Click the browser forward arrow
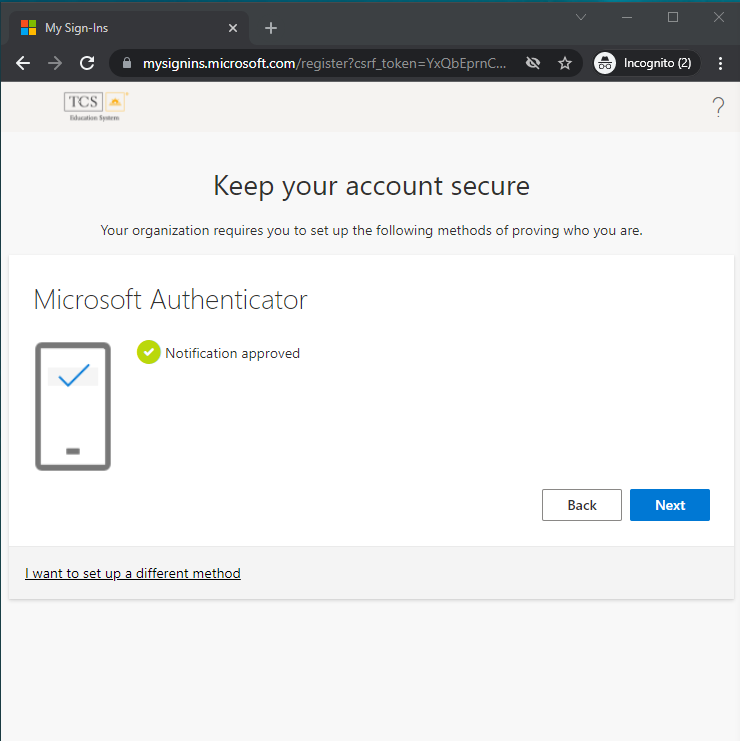This screenshot has height=741, width=740. (x=55, y=63)
